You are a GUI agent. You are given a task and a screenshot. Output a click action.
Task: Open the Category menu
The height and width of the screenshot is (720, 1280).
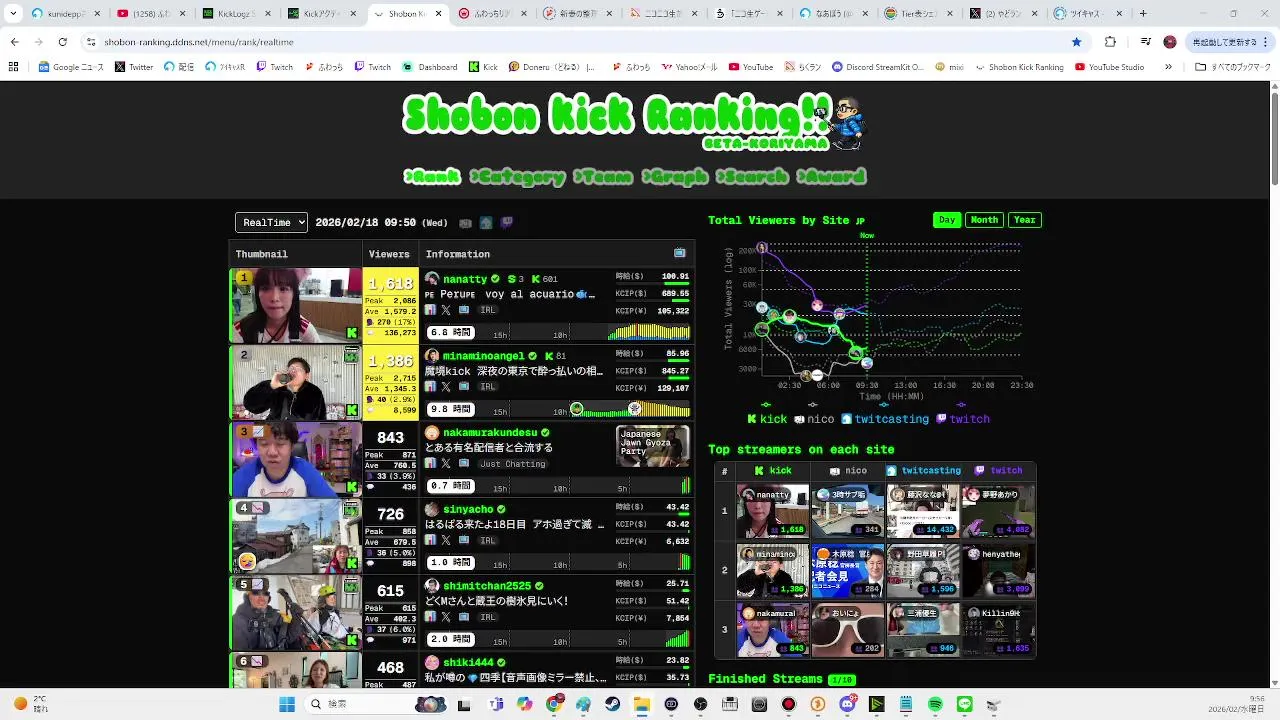pyautogui.click(x=517, y=177)
